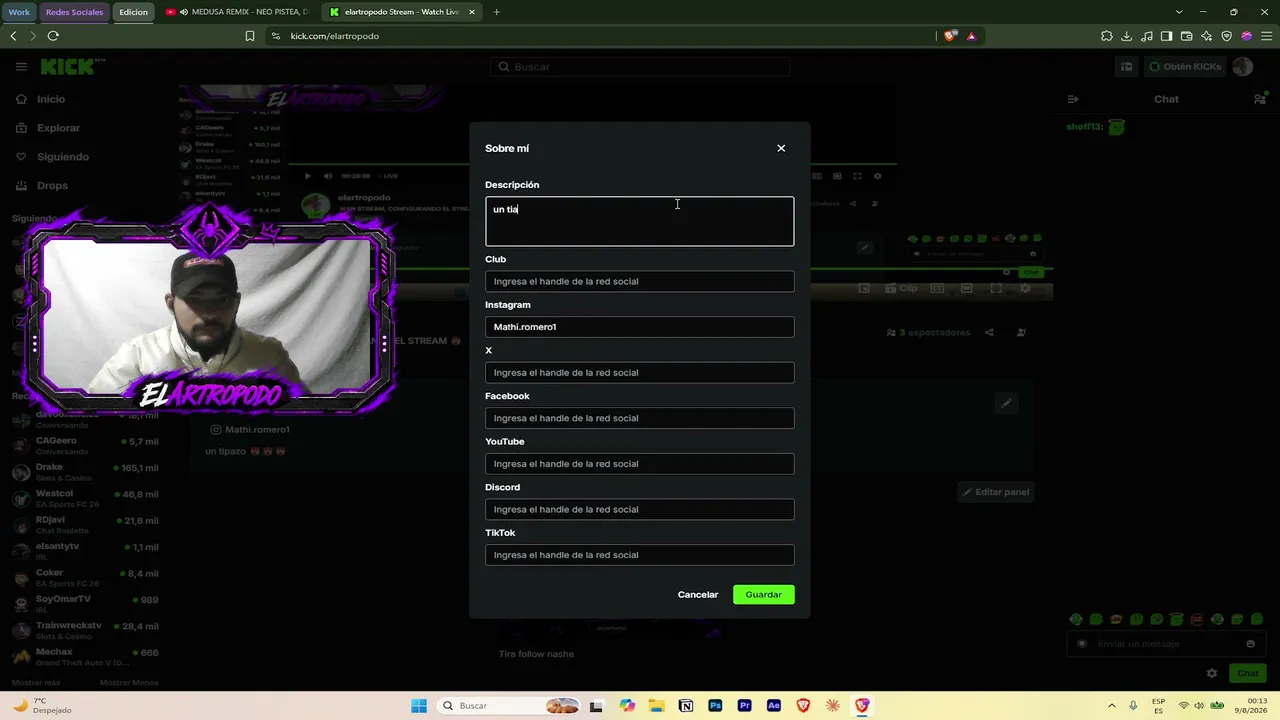Open Photoshop from the taskbar

click(x=715, y=706)
